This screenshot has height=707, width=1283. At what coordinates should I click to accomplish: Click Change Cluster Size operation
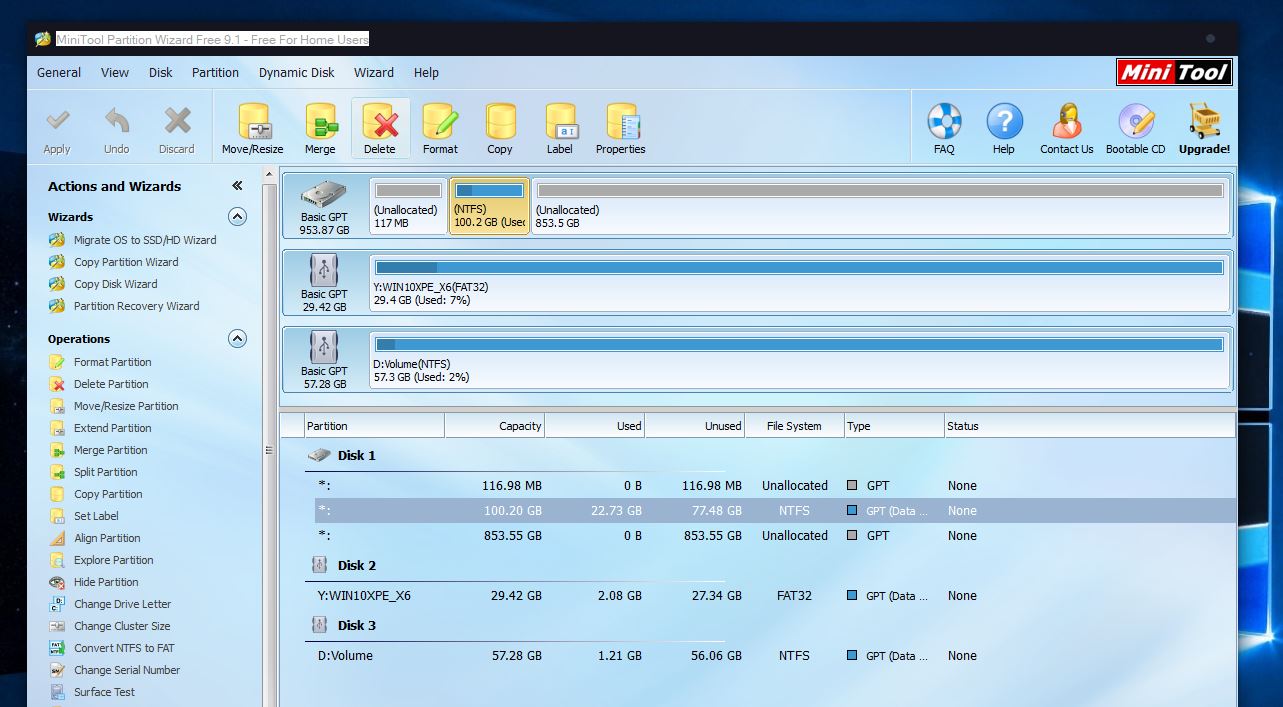click(122, 626)
